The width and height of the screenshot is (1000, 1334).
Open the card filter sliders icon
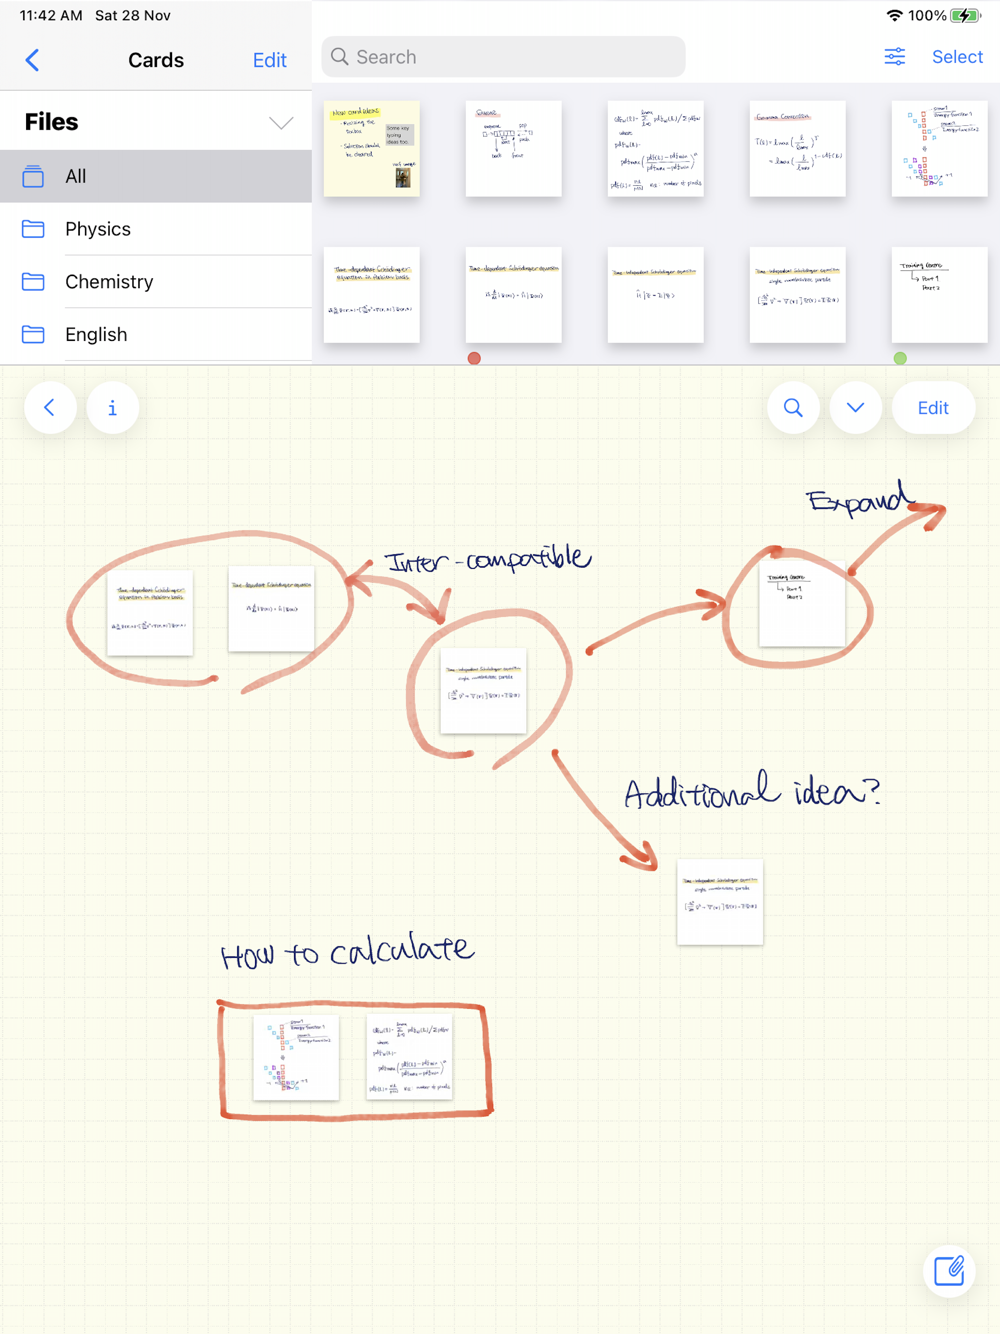[x=895, y=57]
